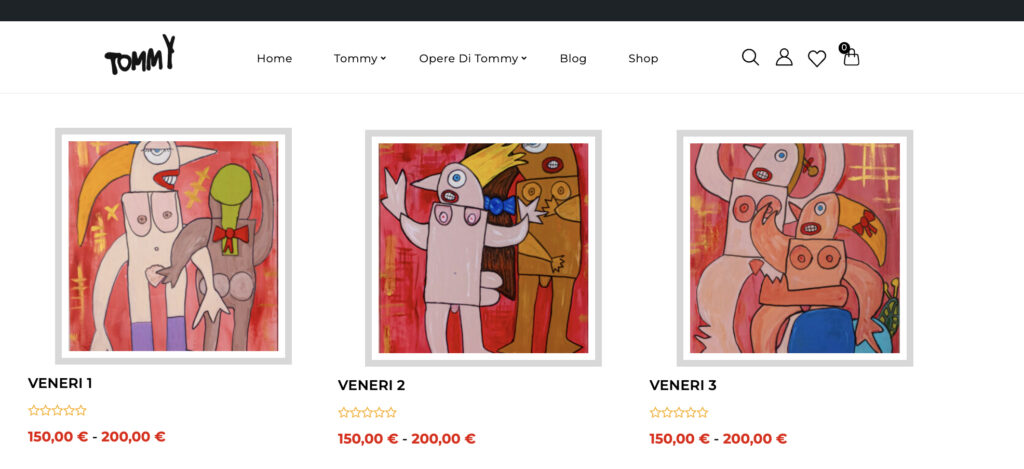Click the star rating under Veneri 1
1024x469 pixels.
coord(57,410)
